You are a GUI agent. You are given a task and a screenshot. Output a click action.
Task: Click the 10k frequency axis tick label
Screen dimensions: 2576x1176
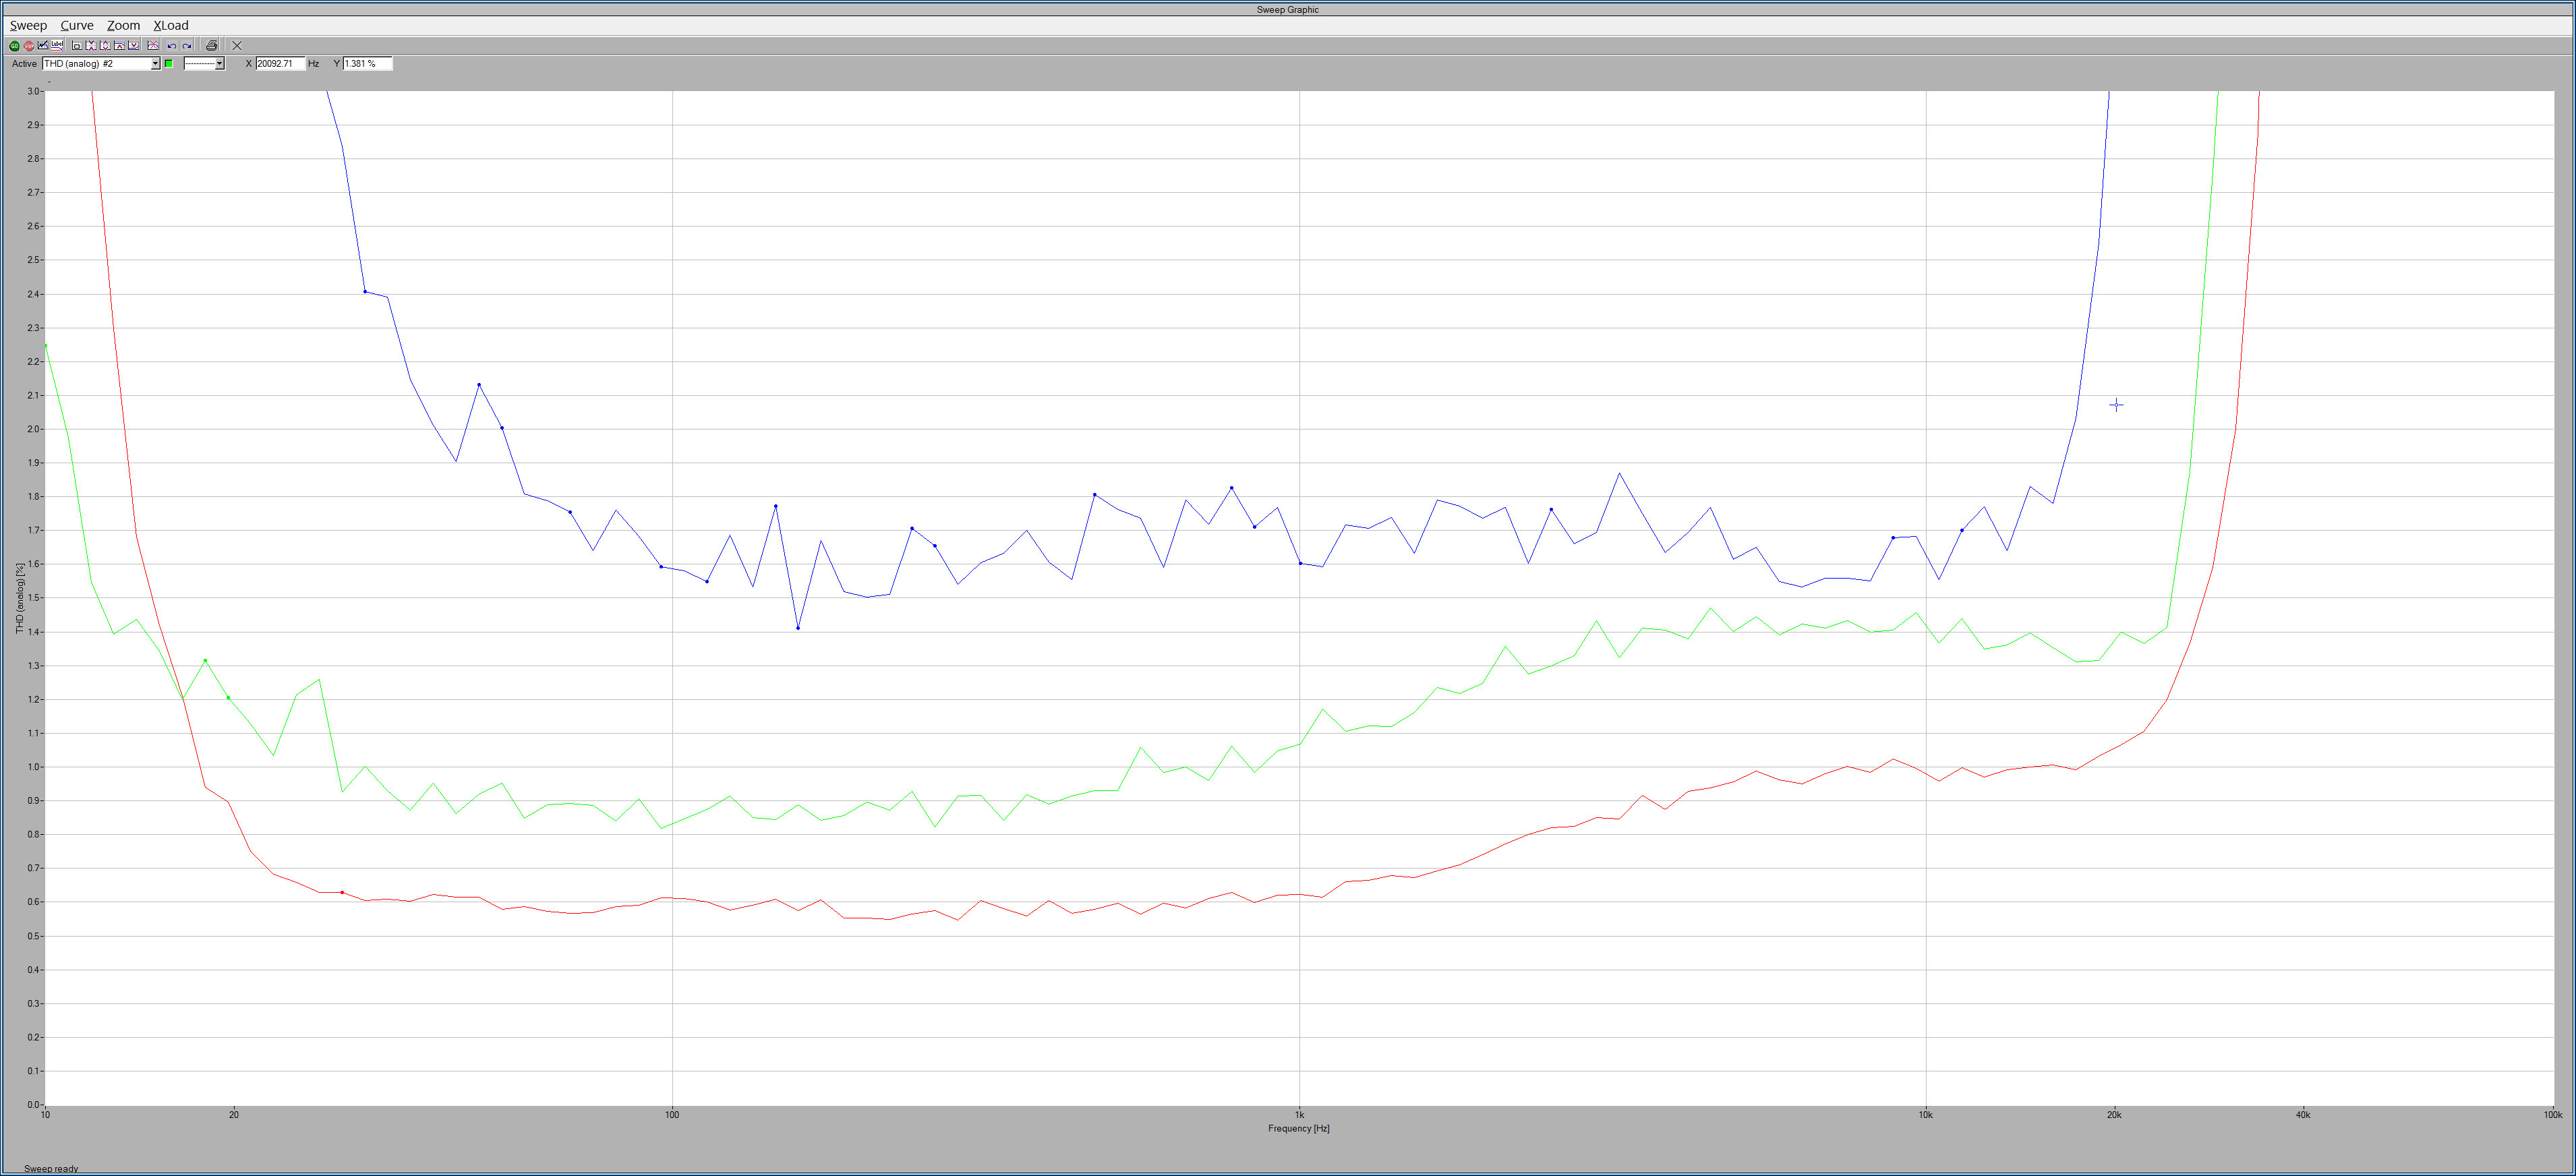coord(1925,1114)
